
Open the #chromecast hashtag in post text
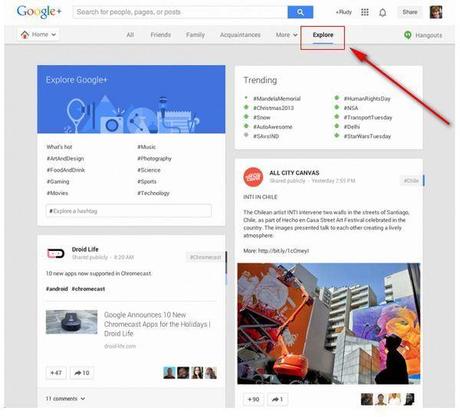click(88, 289)
